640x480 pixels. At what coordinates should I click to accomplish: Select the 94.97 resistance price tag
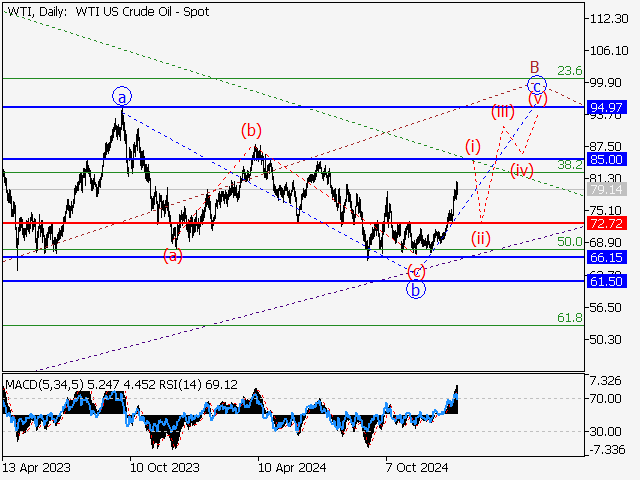pyautogui.click(x=607, y=106)
